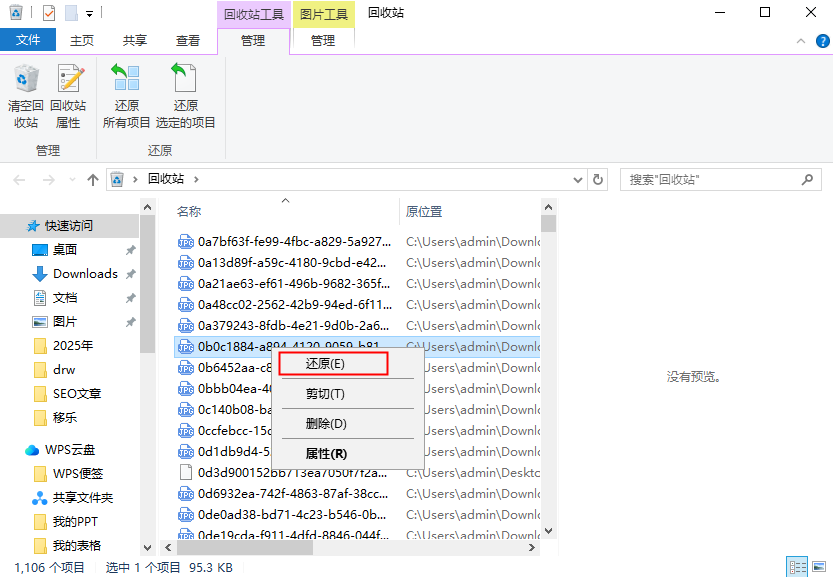Image resolution: width=833 pixels, height=577 pixels.
Task: Click the refresh button beside address bar
Action: click(598, 179)
